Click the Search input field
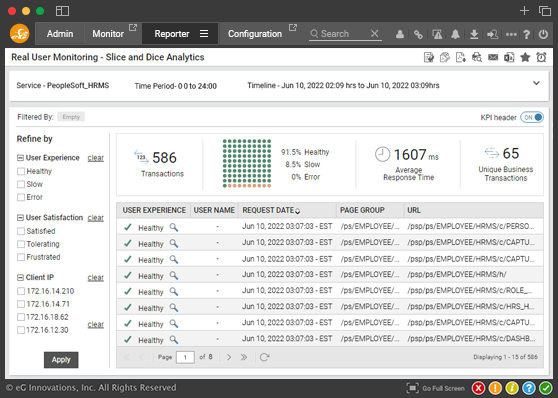558x398 pixels. click(344, 34)
